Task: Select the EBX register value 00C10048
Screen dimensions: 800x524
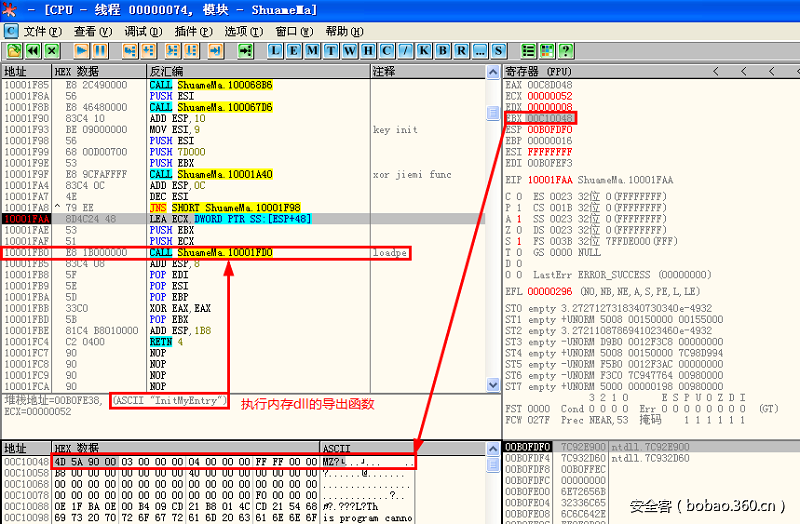Action: tap(550, 118)
